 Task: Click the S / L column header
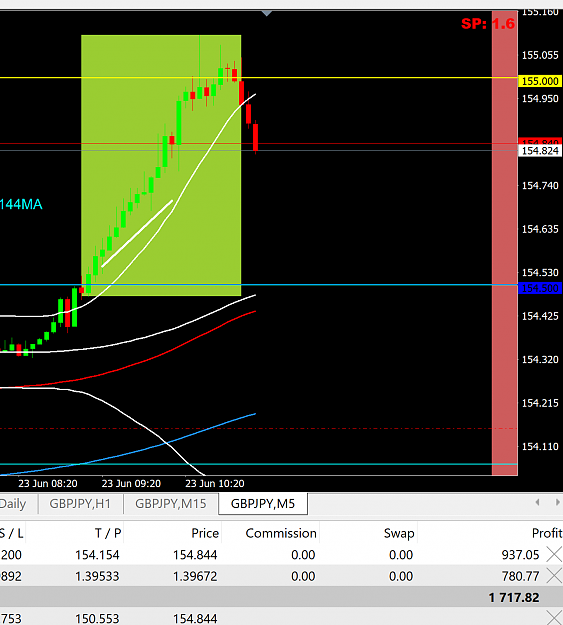12,533
